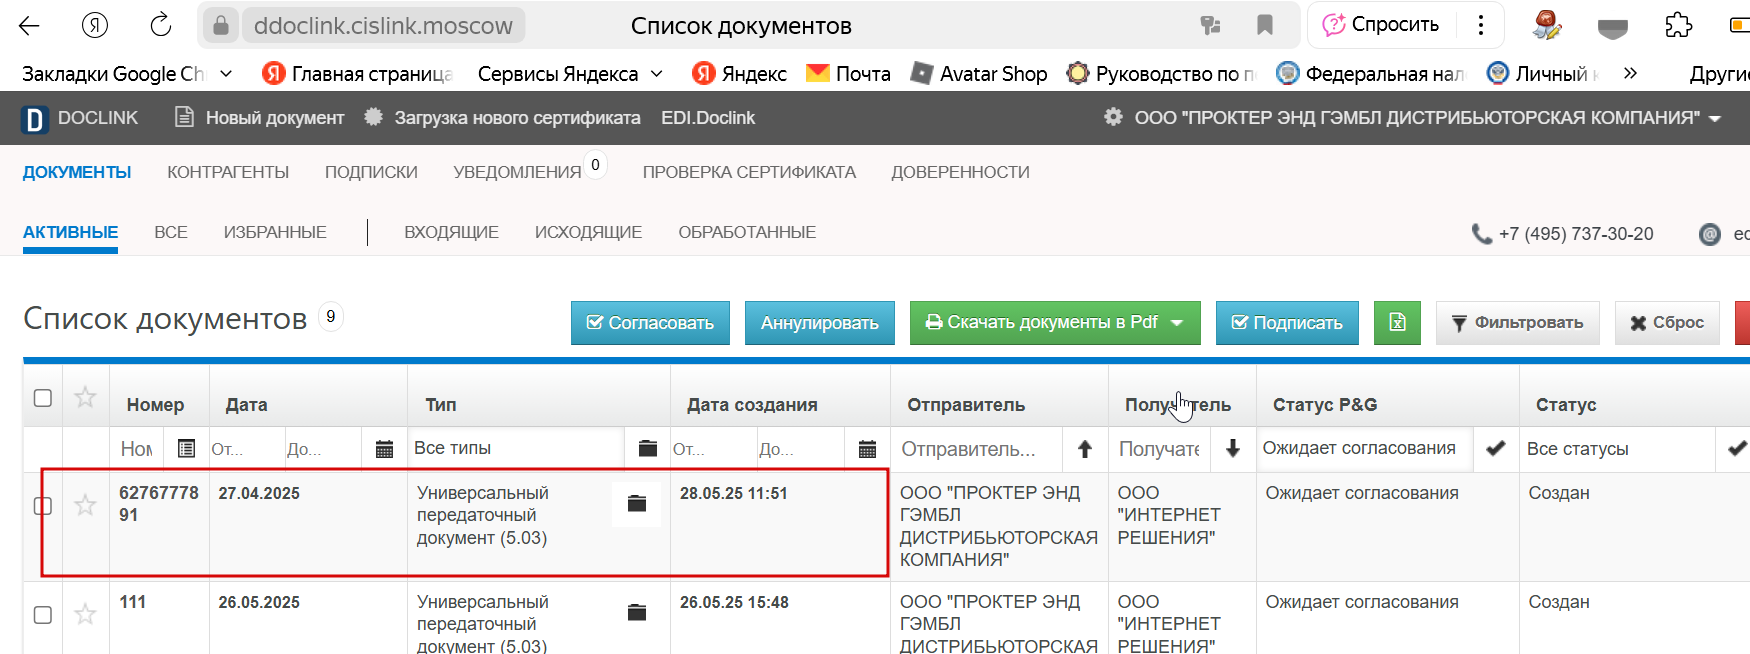Open the Все типы type dropdown

pos(516,448)
